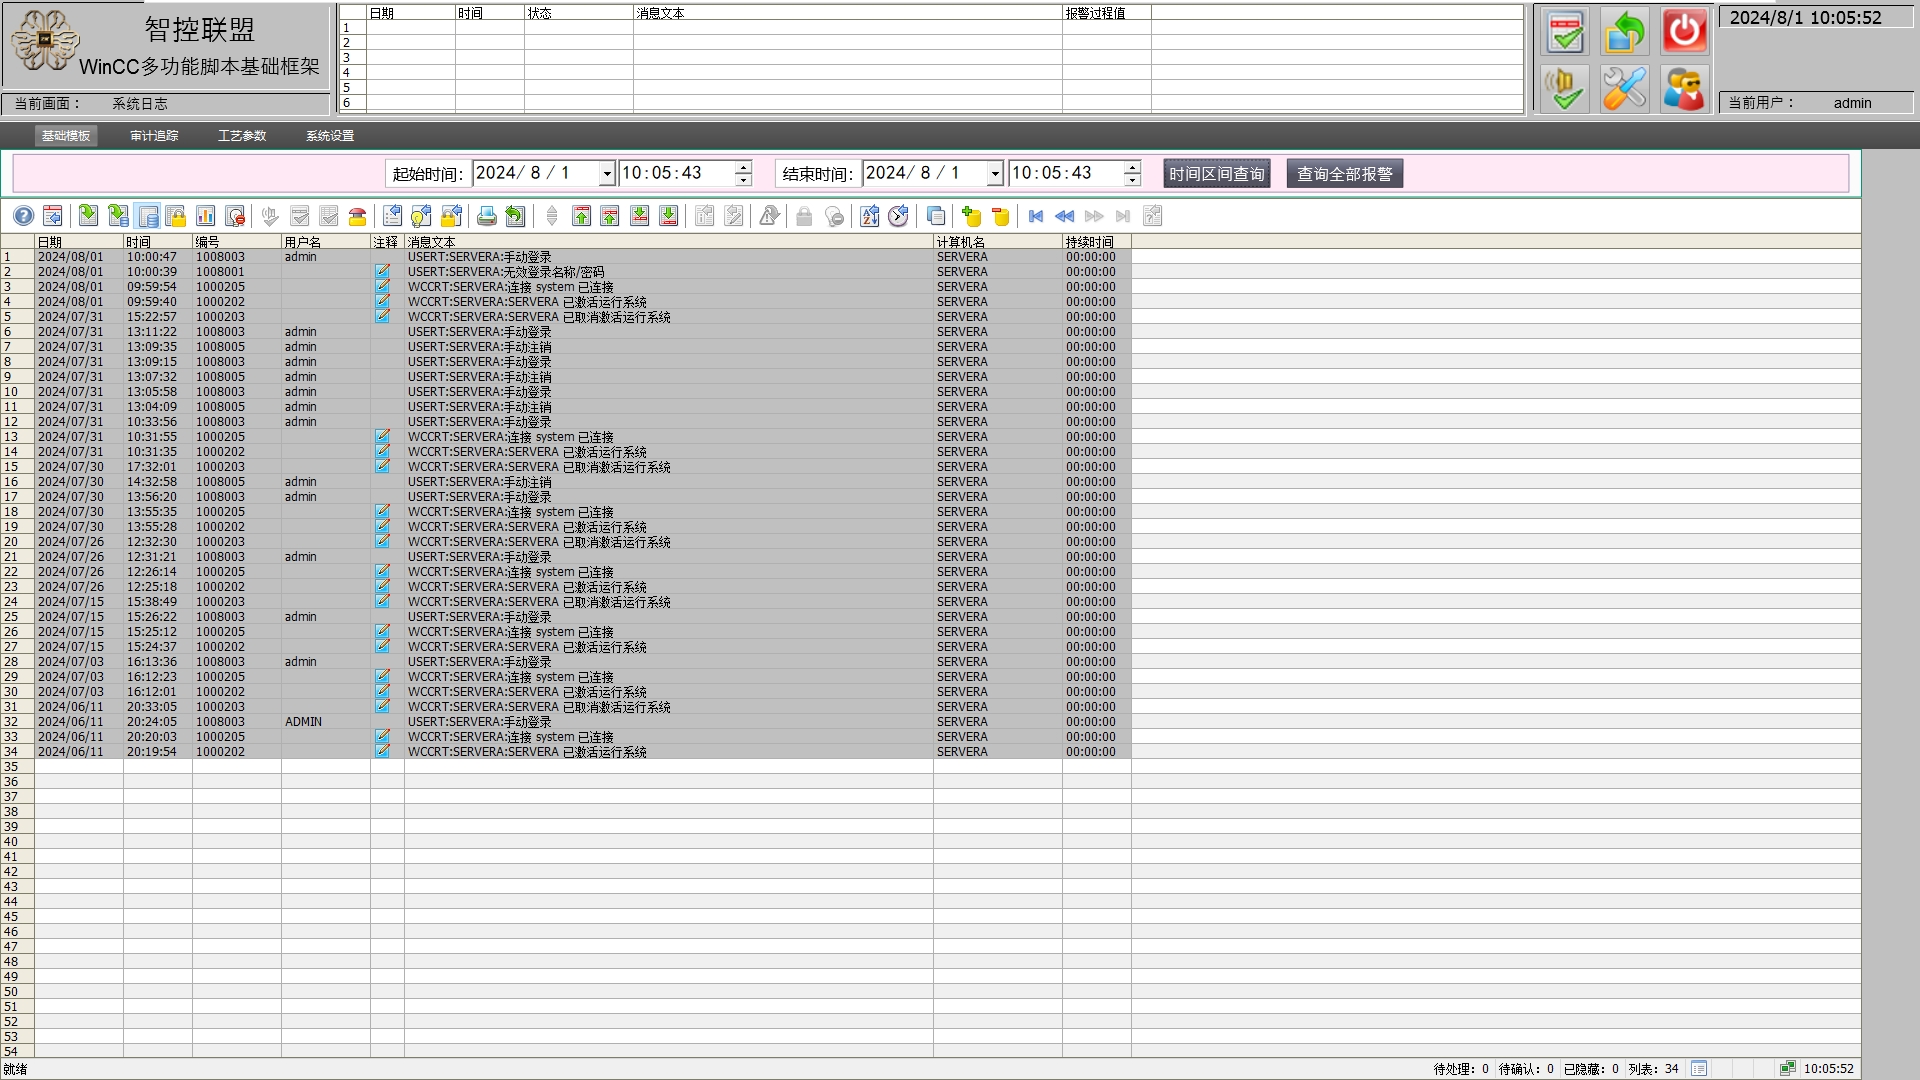Toggle the lock list icon
The width and height of the screenshot is (1920, 1080).
(x=176, y=216)
